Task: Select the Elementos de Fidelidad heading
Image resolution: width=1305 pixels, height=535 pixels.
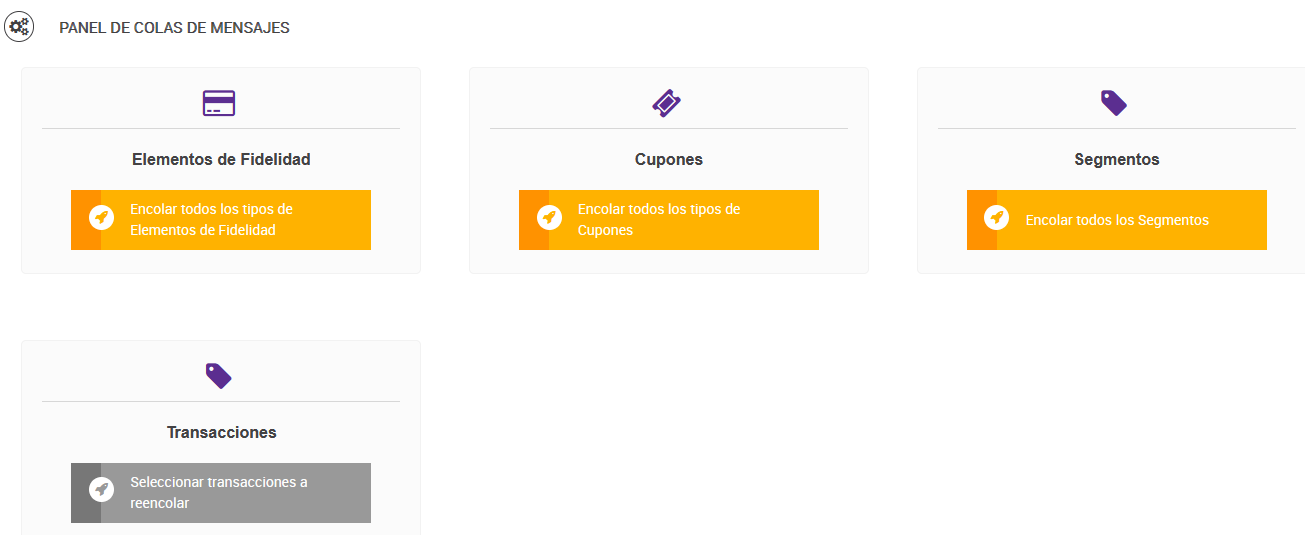Action: (221, 159)
